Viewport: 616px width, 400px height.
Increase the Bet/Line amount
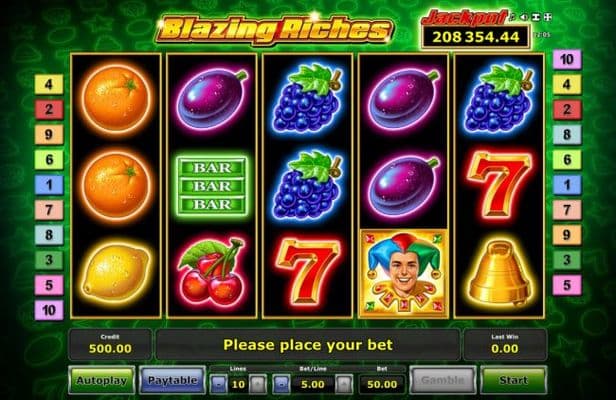tap(344, 383)
